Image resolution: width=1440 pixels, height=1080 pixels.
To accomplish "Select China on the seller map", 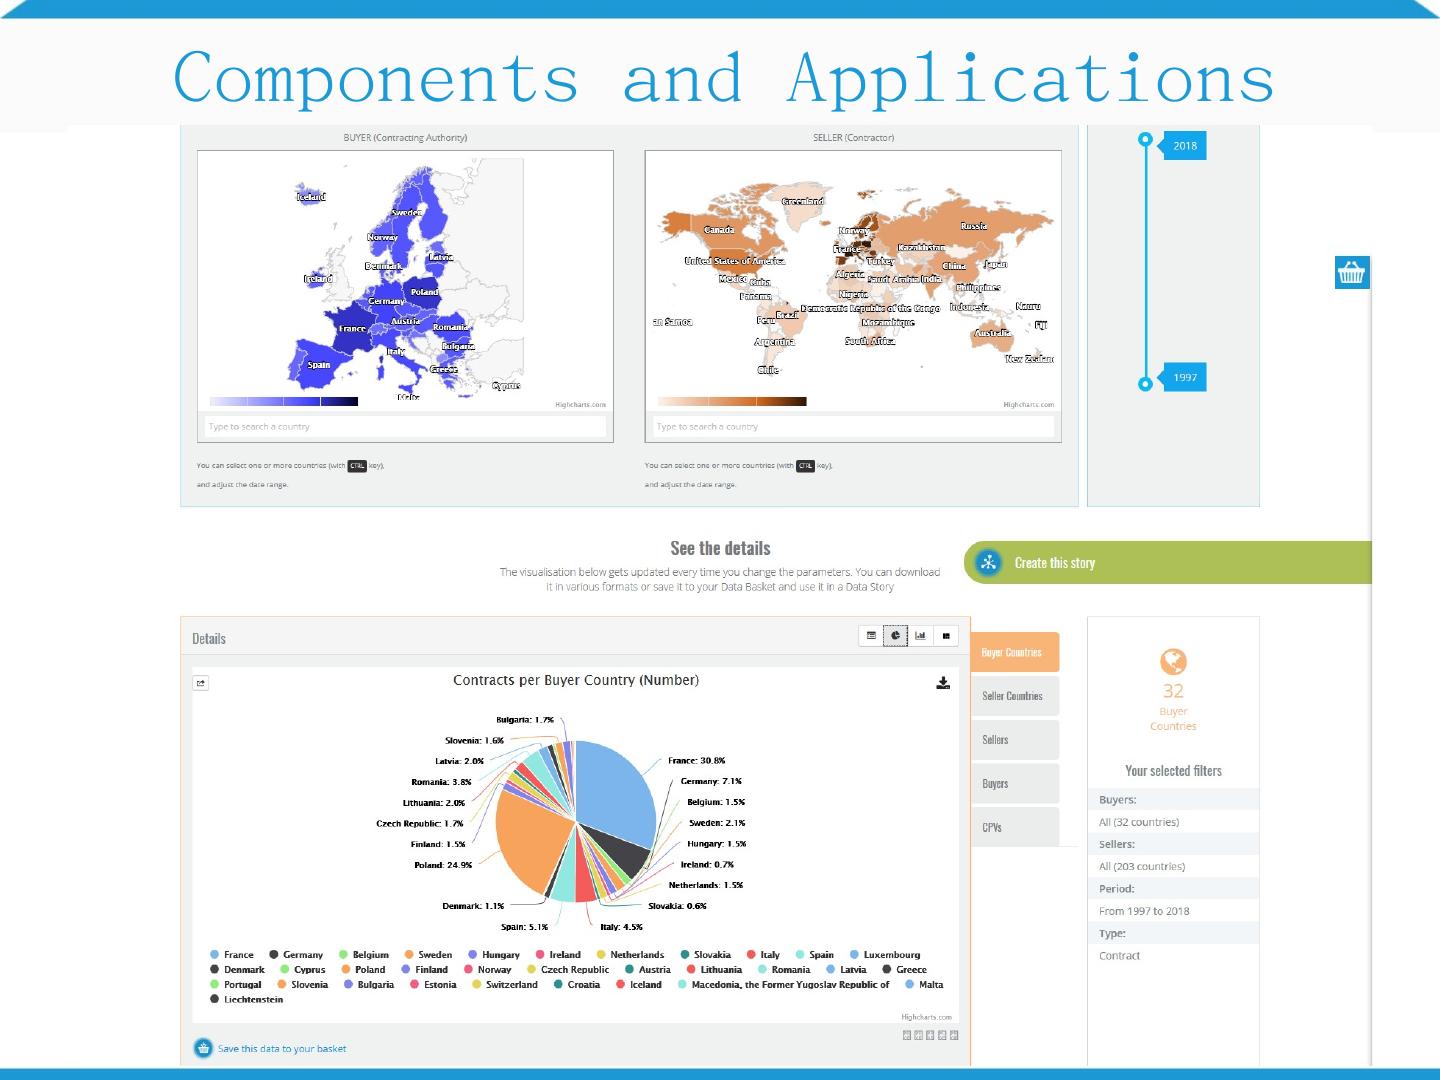I will [954, 266].
